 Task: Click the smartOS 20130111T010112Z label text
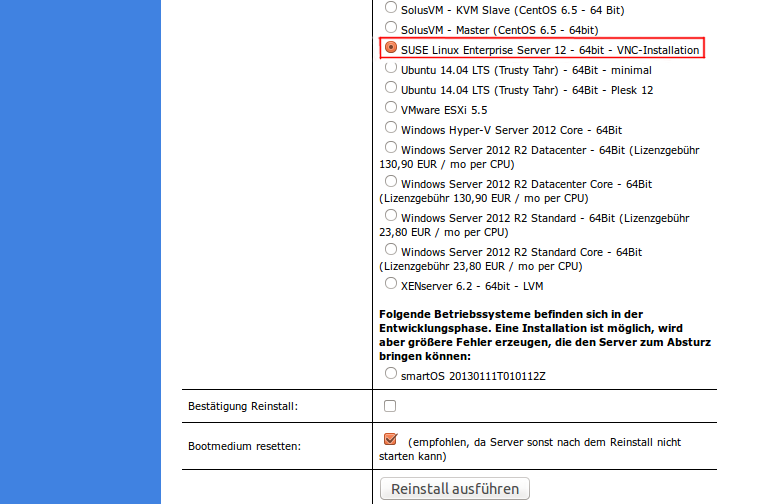(x=473, y=376)
